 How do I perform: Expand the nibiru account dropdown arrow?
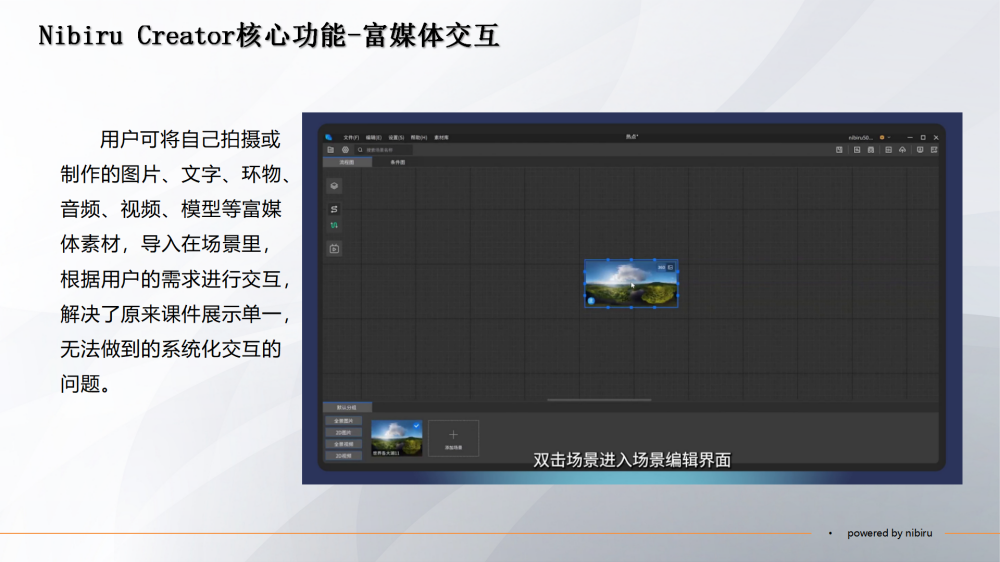[x=889, y=137]
